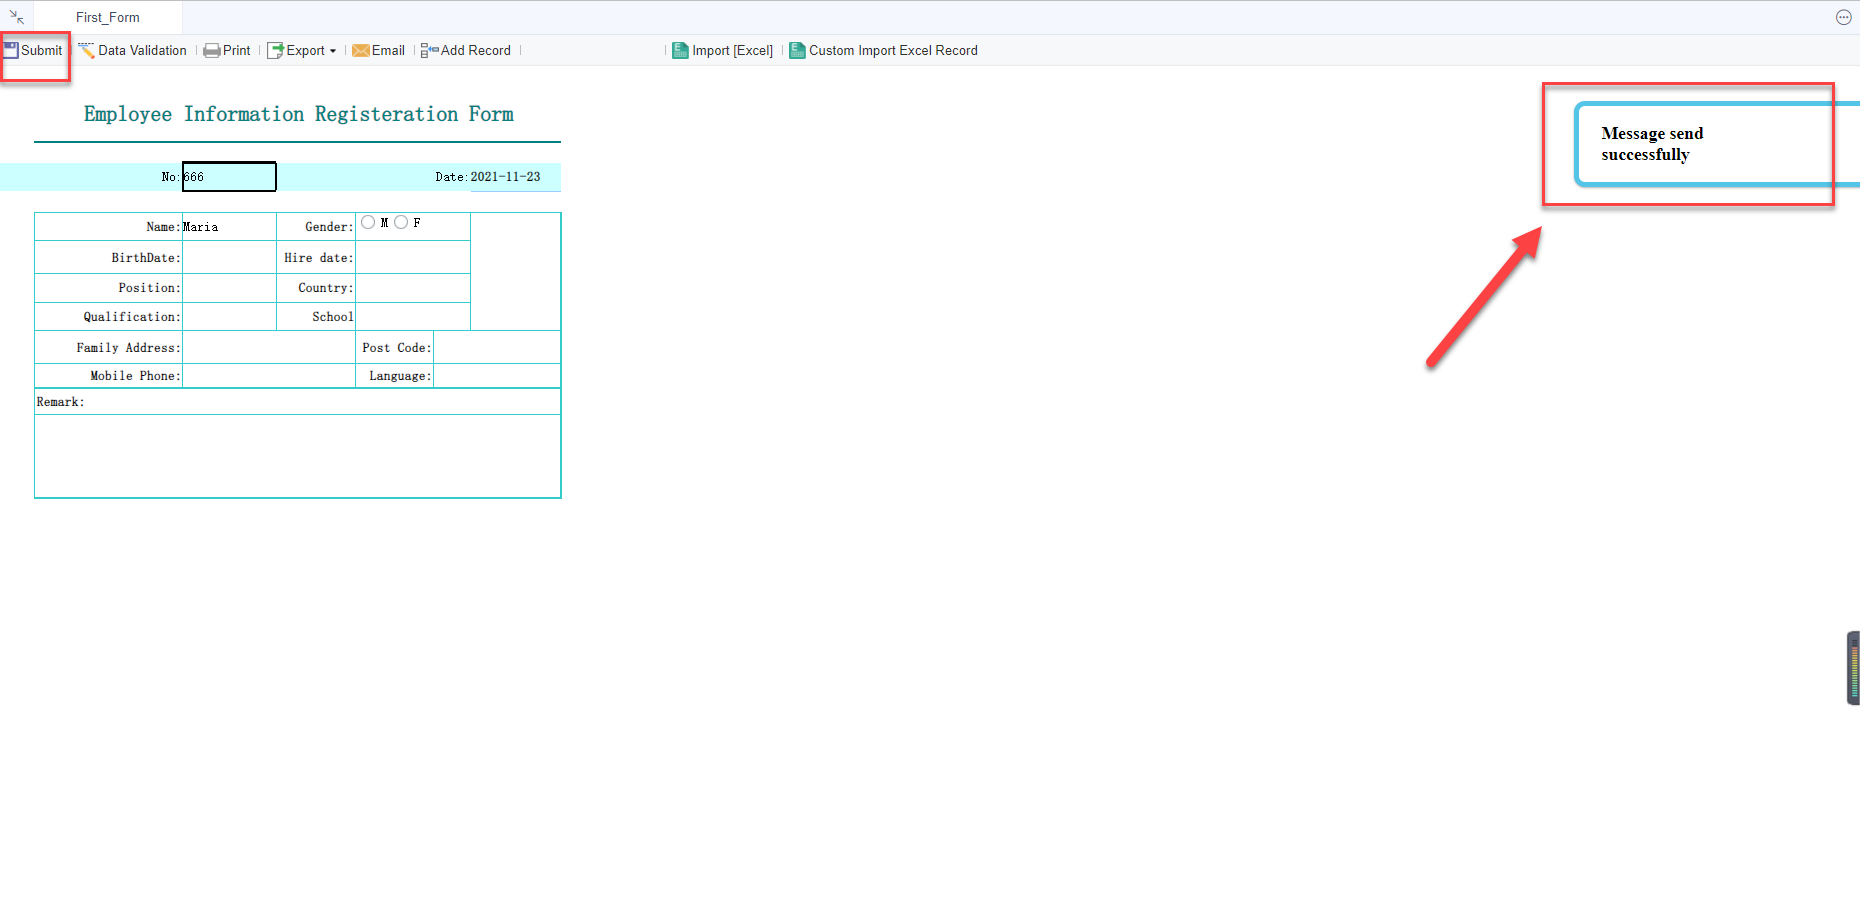Click the Email envelope icon
This screenshot has height=902, width=1860.
361,51
